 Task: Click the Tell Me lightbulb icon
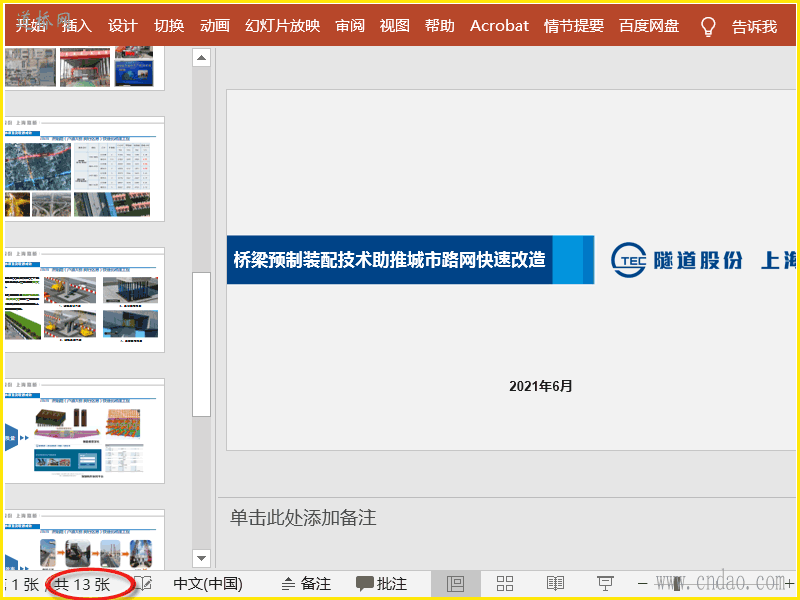coord(708,27)
